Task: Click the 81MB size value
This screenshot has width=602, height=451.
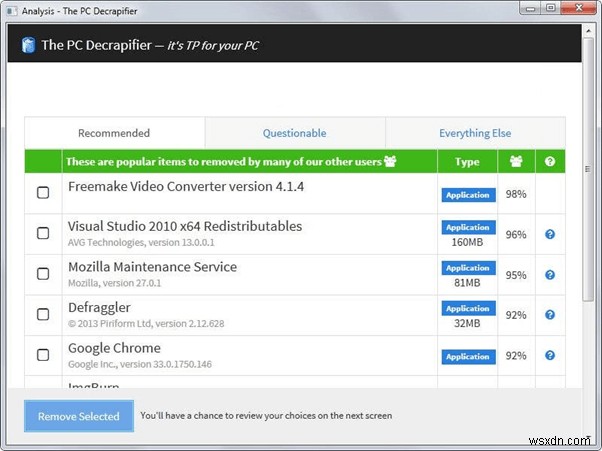Action: pos(467,283)
